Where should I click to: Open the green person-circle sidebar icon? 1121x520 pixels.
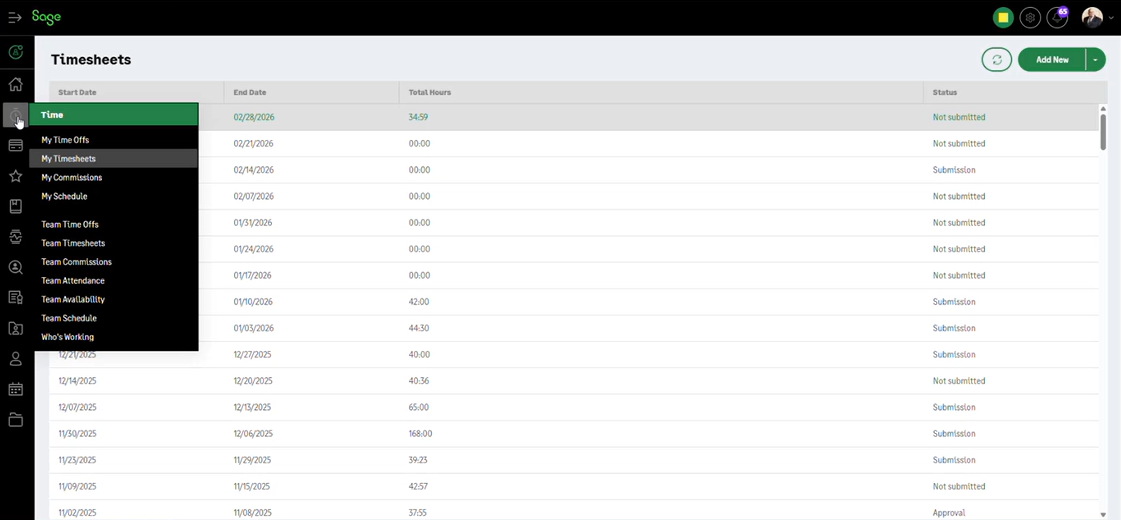pyautogui.click(x=16, y=52)
